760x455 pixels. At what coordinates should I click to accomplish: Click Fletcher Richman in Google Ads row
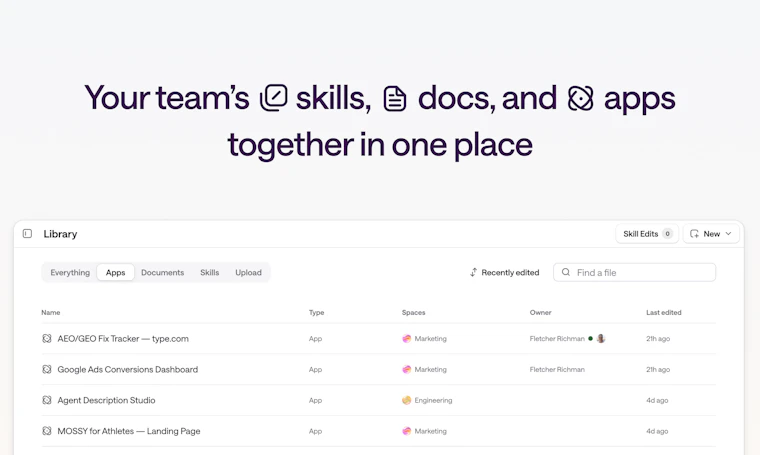click(557, 369)
